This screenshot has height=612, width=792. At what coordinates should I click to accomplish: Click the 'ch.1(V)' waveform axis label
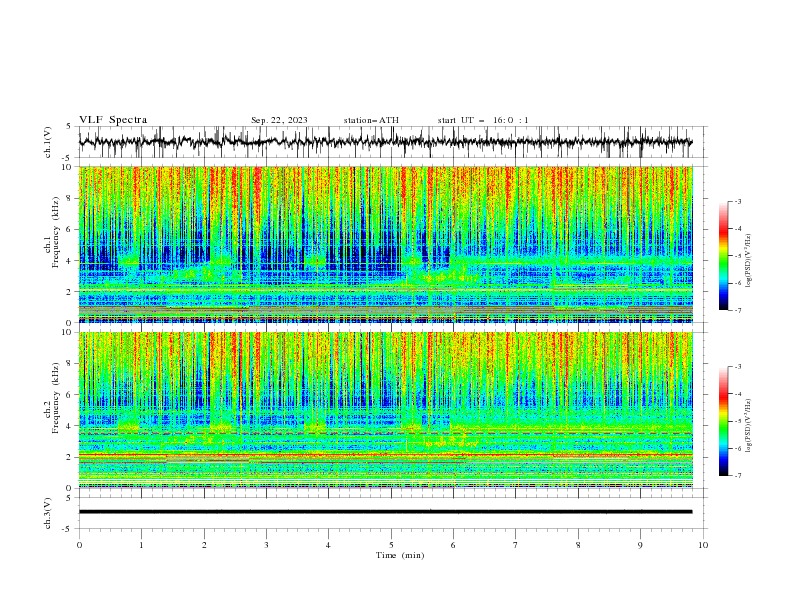point(48,142)
